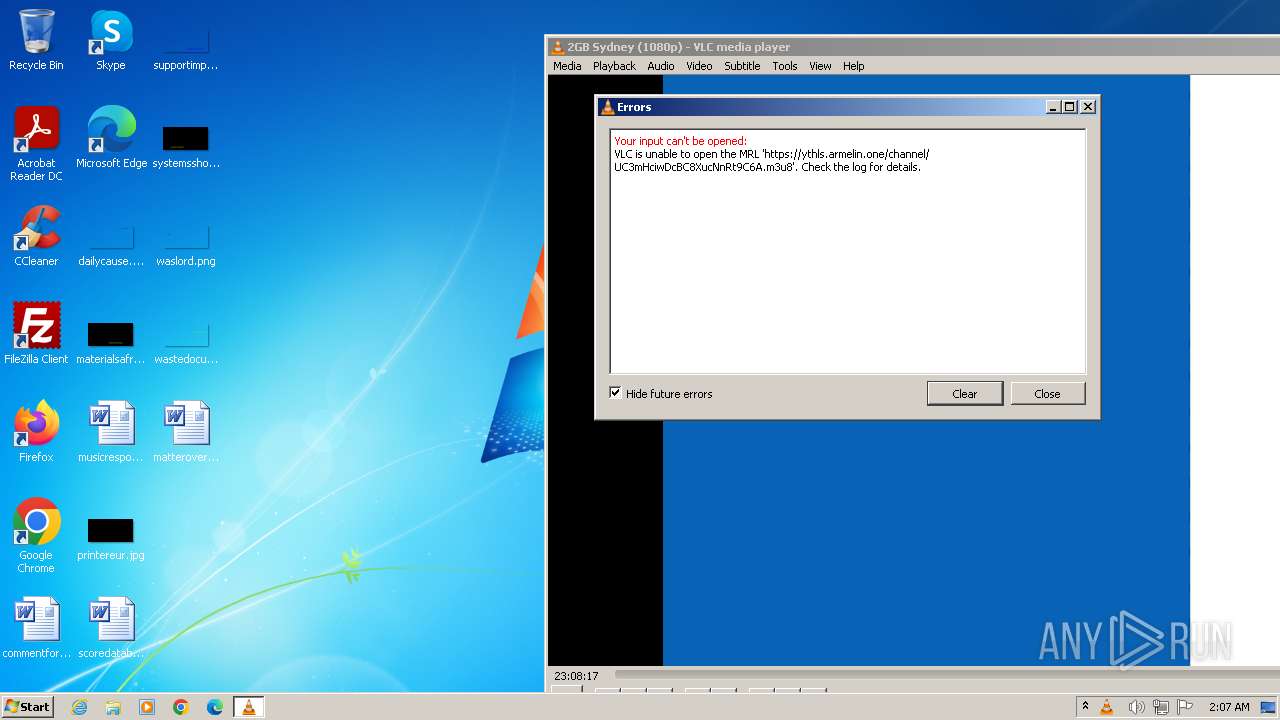Open VLC Media menu
The width and height of the screenshot is (1280, 720).
pos(567,66)
